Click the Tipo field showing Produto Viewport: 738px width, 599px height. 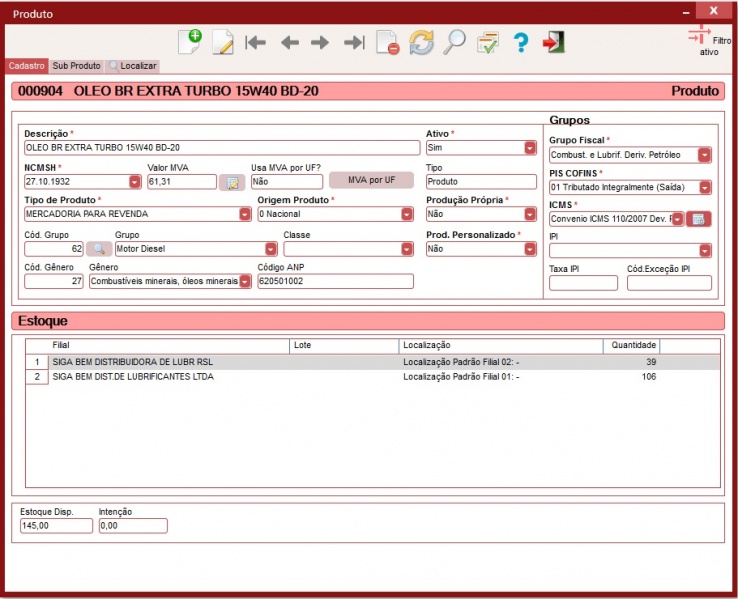point(481,182)
